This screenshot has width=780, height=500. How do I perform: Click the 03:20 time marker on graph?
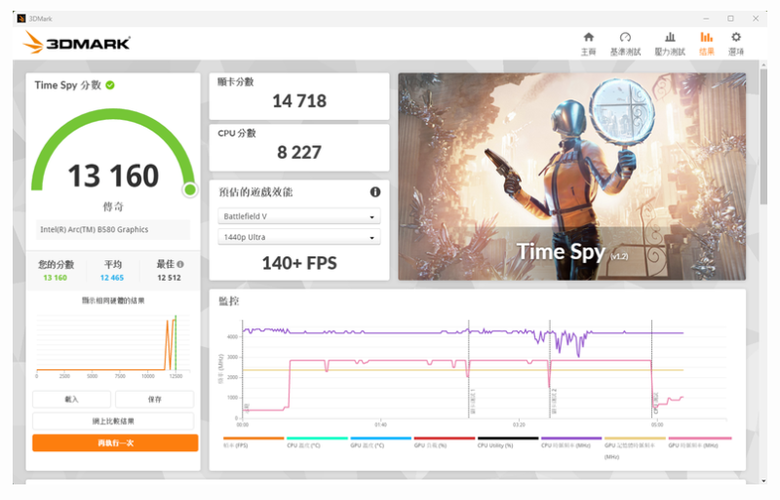(x=519, y=425)
